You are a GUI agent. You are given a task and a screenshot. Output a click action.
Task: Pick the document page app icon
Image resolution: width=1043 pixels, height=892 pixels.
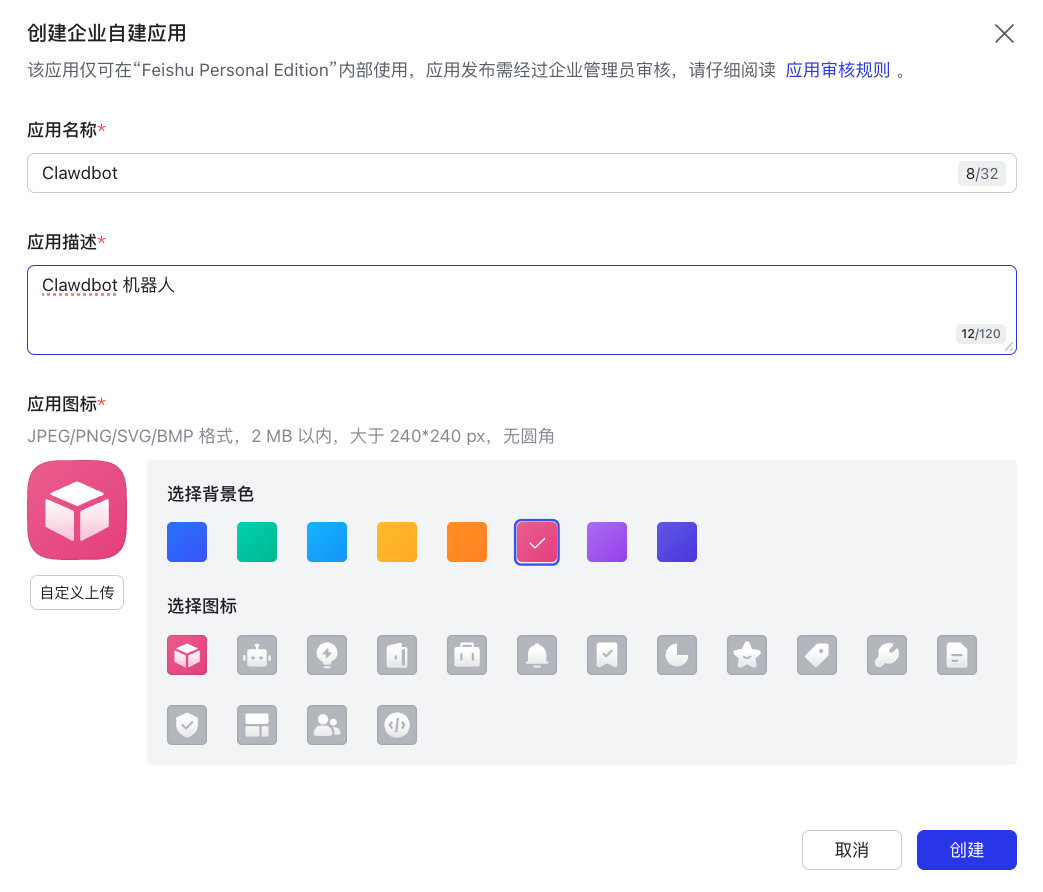(957, 655)
